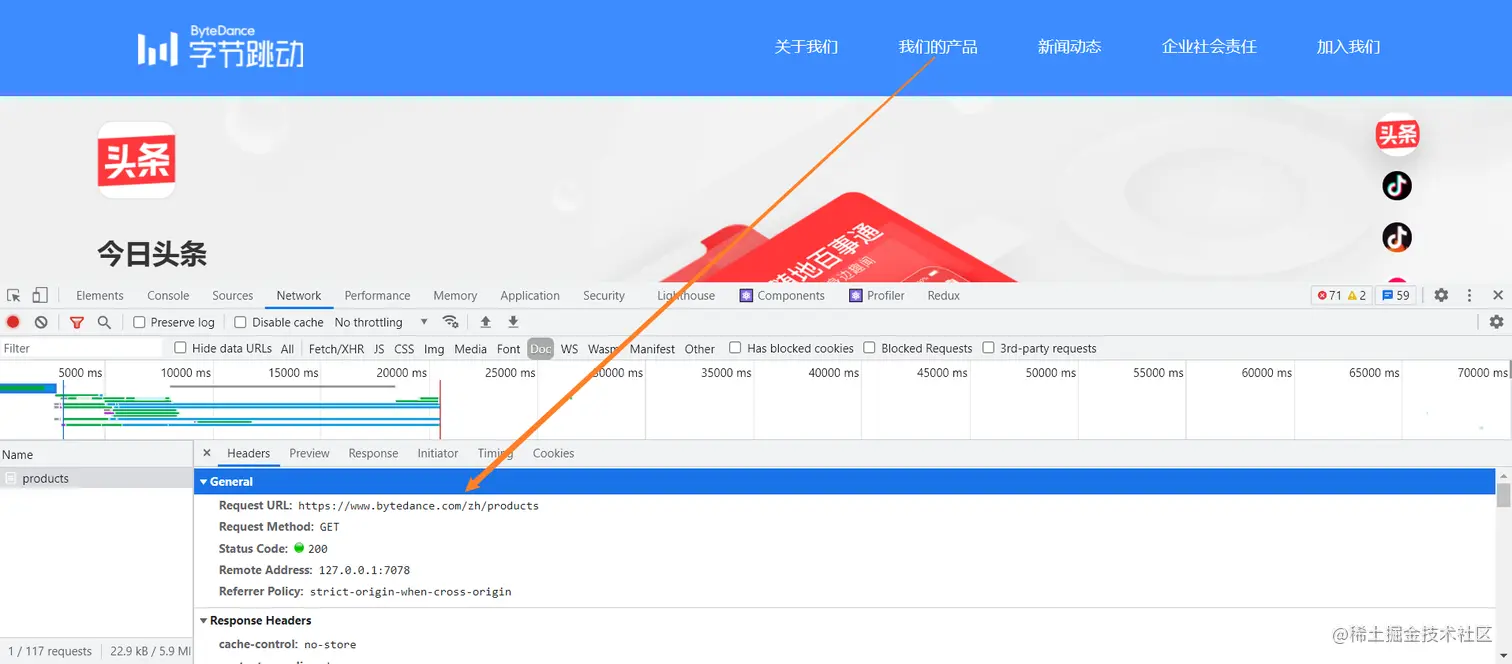Click the Name column header
Viewport: 1512px width, 664px height.
96,454
